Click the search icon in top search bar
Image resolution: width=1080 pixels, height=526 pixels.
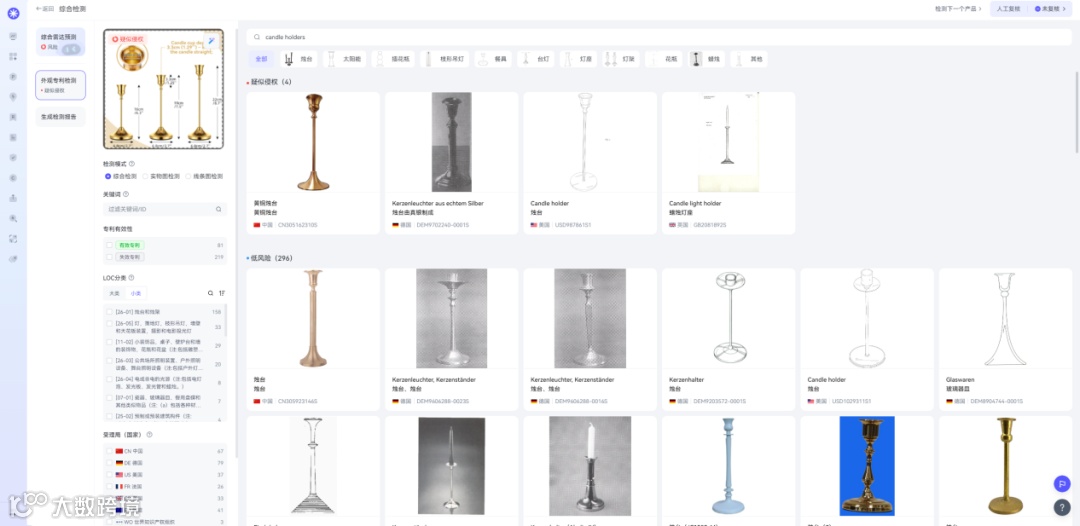(x=258, y=37)
